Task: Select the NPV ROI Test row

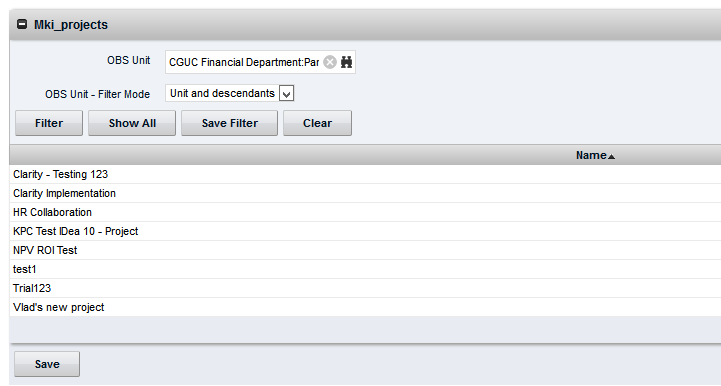Action: tap(365, 250)
